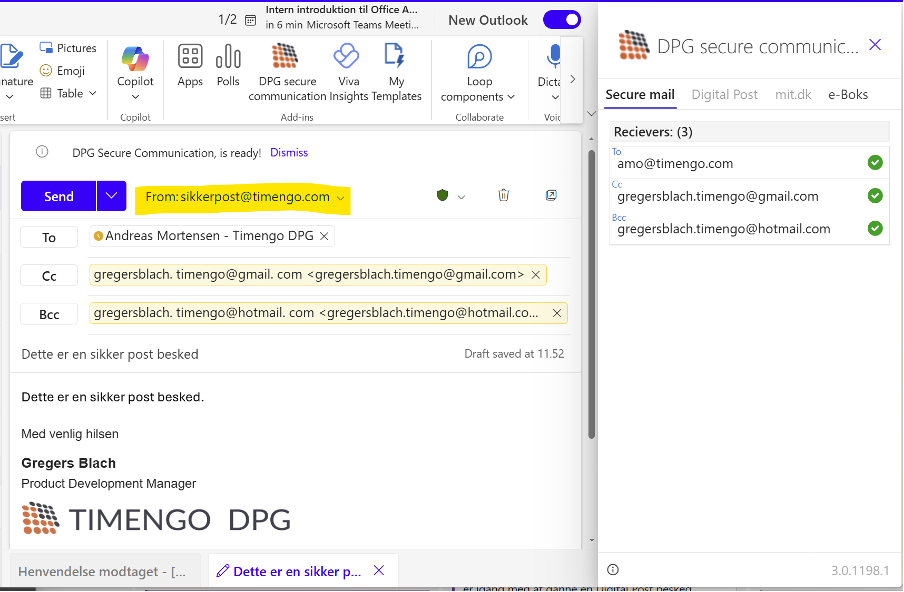Click the Recievers (3) header
Viewport: 904px width, 592px height.
[749, 132]
